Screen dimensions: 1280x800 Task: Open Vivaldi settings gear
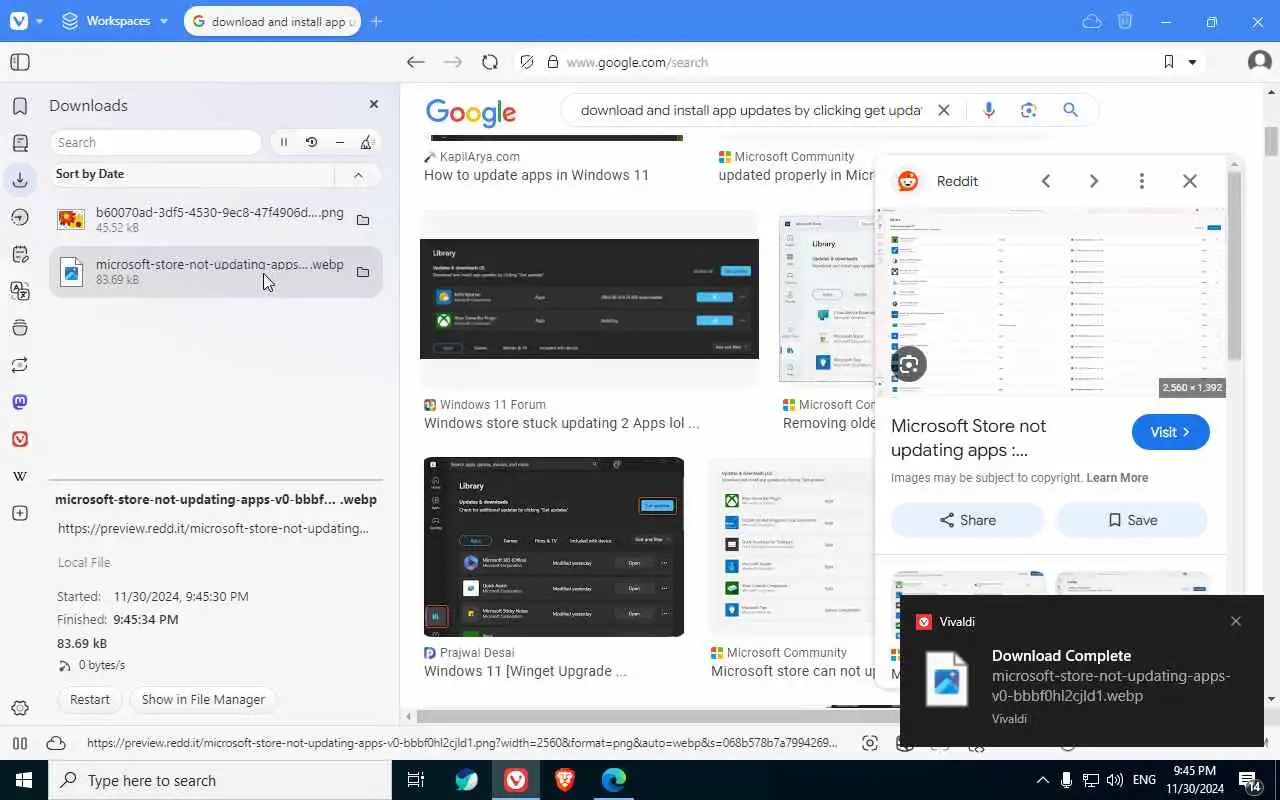pos(20,709)
